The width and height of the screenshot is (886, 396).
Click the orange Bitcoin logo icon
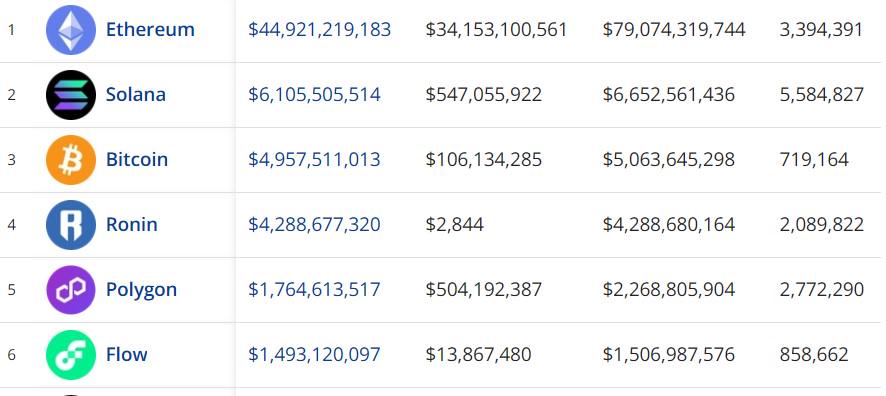(x=71, y=160)
